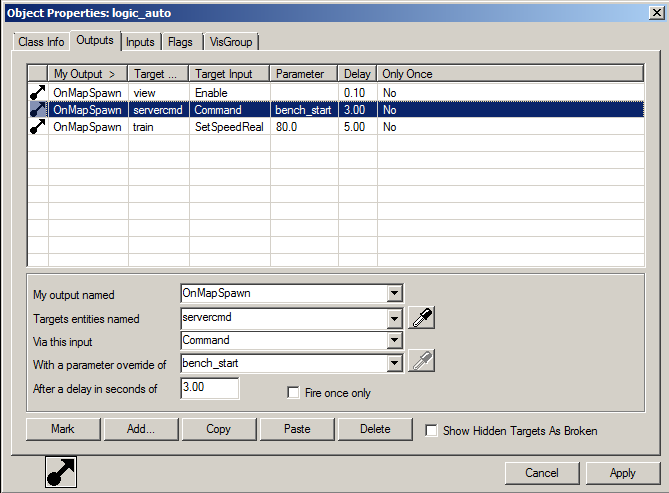Expand the Via this input dropdown
Image resolution: width=669 pixels, height=493 pixels.
(394, 340)
